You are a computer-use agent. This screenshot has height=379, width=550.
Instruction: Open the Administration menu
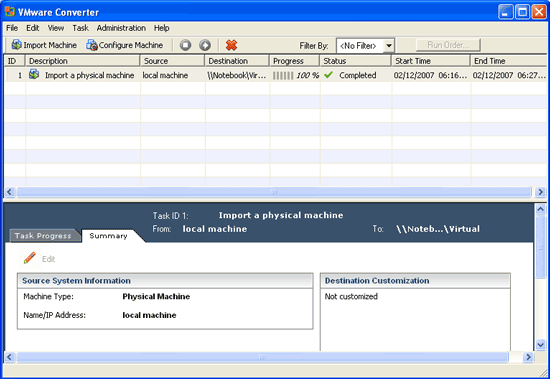point(121,28)
